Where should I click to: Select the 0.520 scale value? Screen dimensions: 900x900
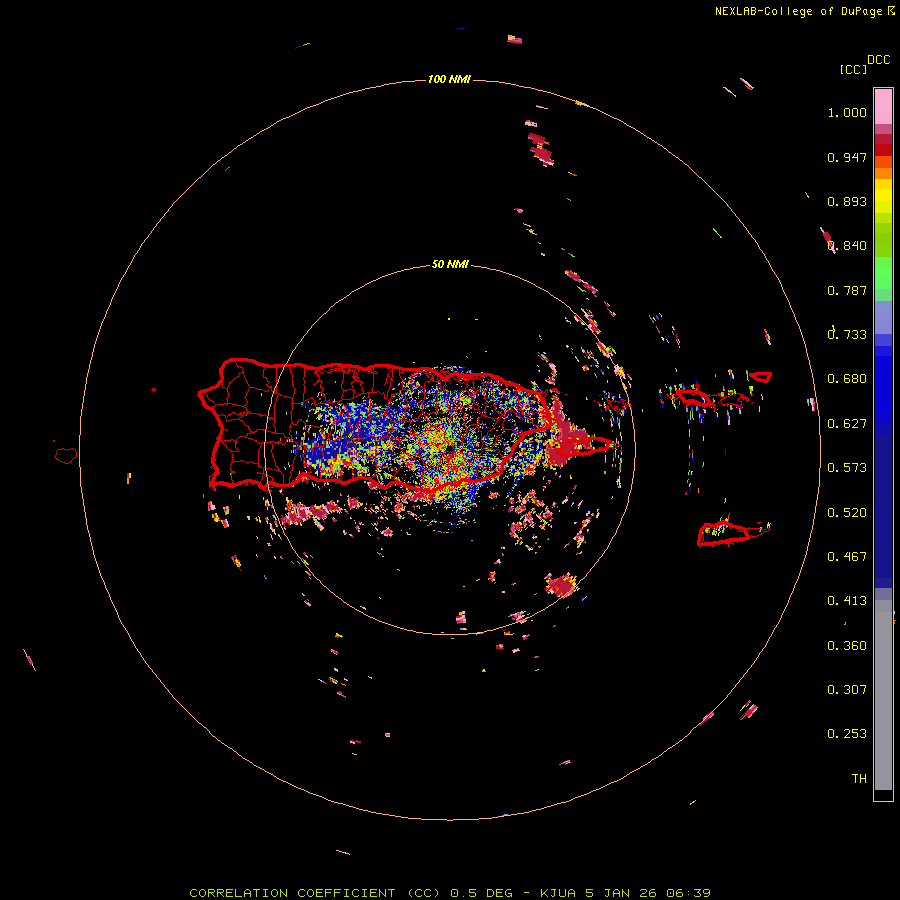pos(847,513)
